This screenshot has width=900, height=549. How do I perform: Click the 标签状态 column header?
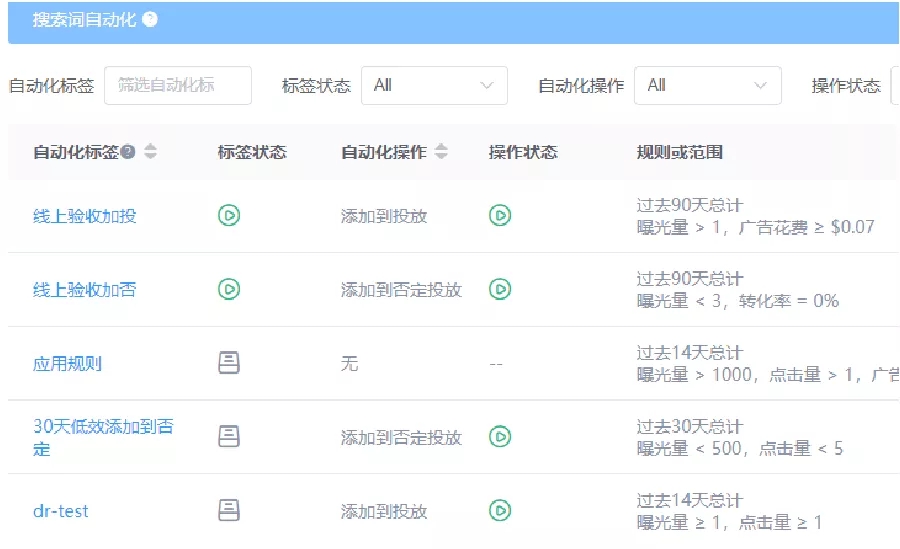(x=252, y=152)
